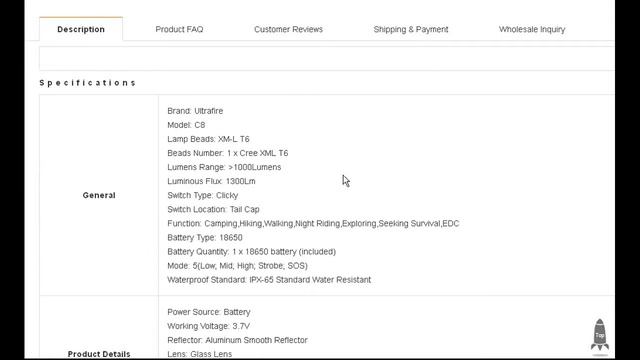Viewport: 640px width, 360px height.
Task: Click the Working Voltage: 3.7V line
Action: coord(208,326)
